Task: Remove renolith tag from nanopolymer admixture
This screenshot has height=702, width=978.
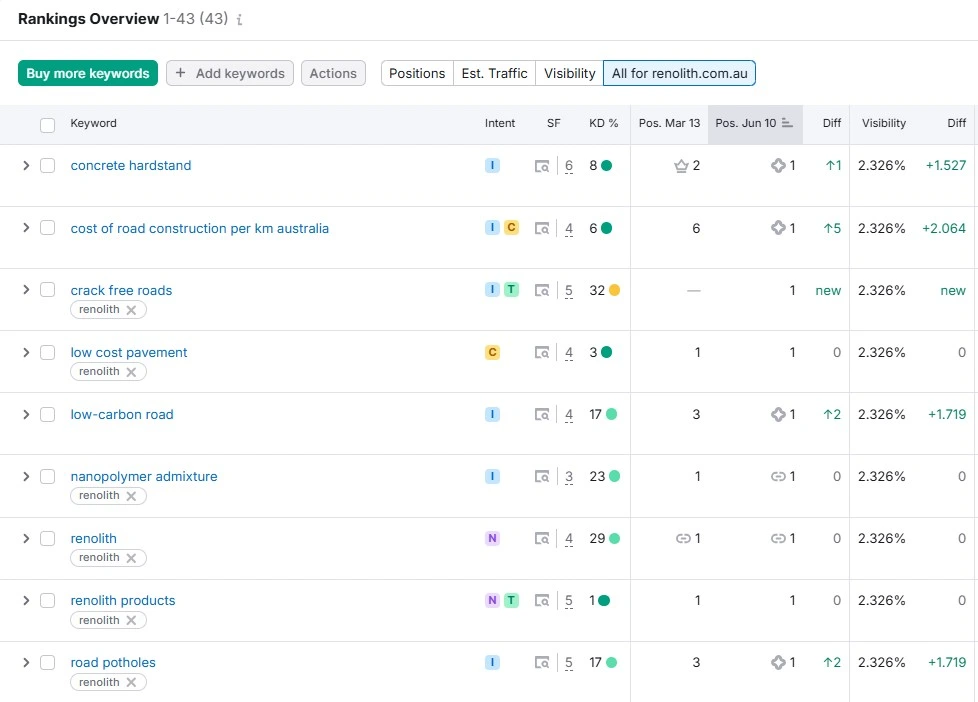Action: click(131, 496)
